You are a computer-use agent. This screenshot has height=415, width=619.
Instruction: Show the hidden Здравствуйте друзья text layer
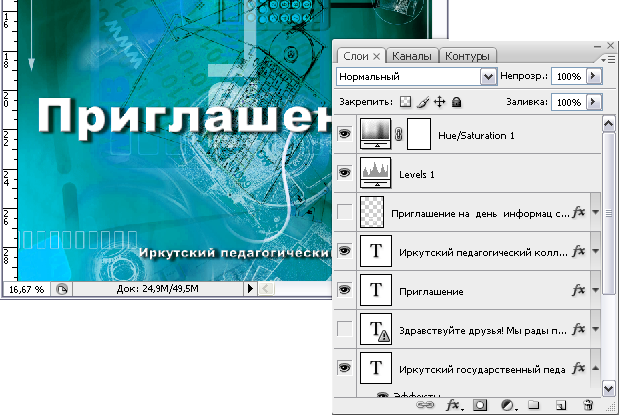tap(345, 329)
